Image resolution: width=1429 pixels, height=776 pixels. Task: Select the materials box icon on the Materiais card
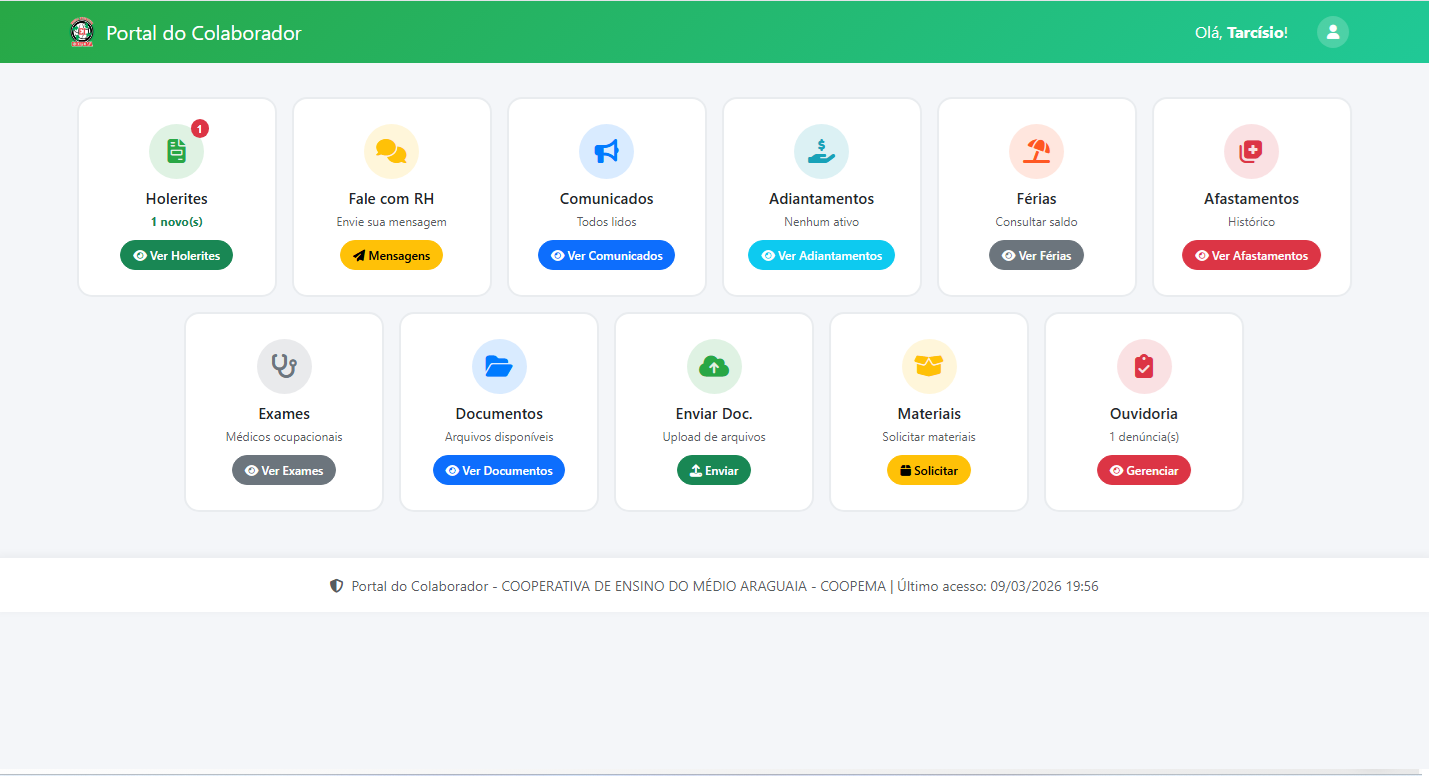(x=929, y=366)
